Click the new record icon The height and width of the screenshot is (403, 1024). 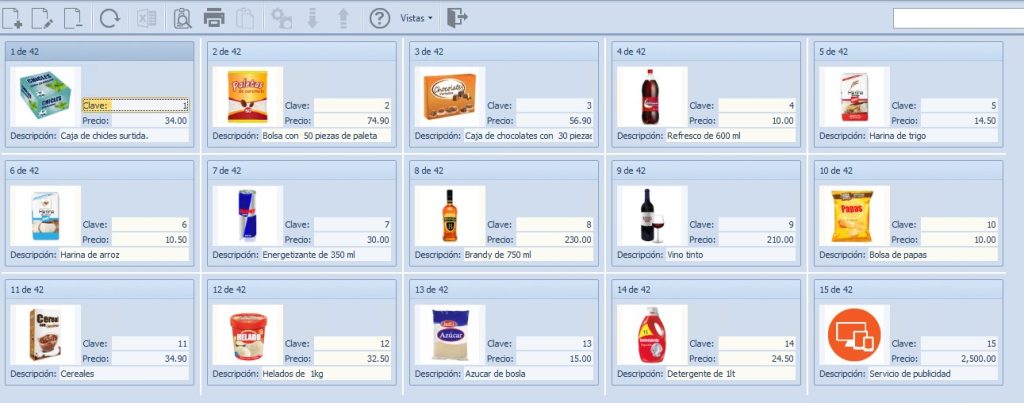pos(12,18)
